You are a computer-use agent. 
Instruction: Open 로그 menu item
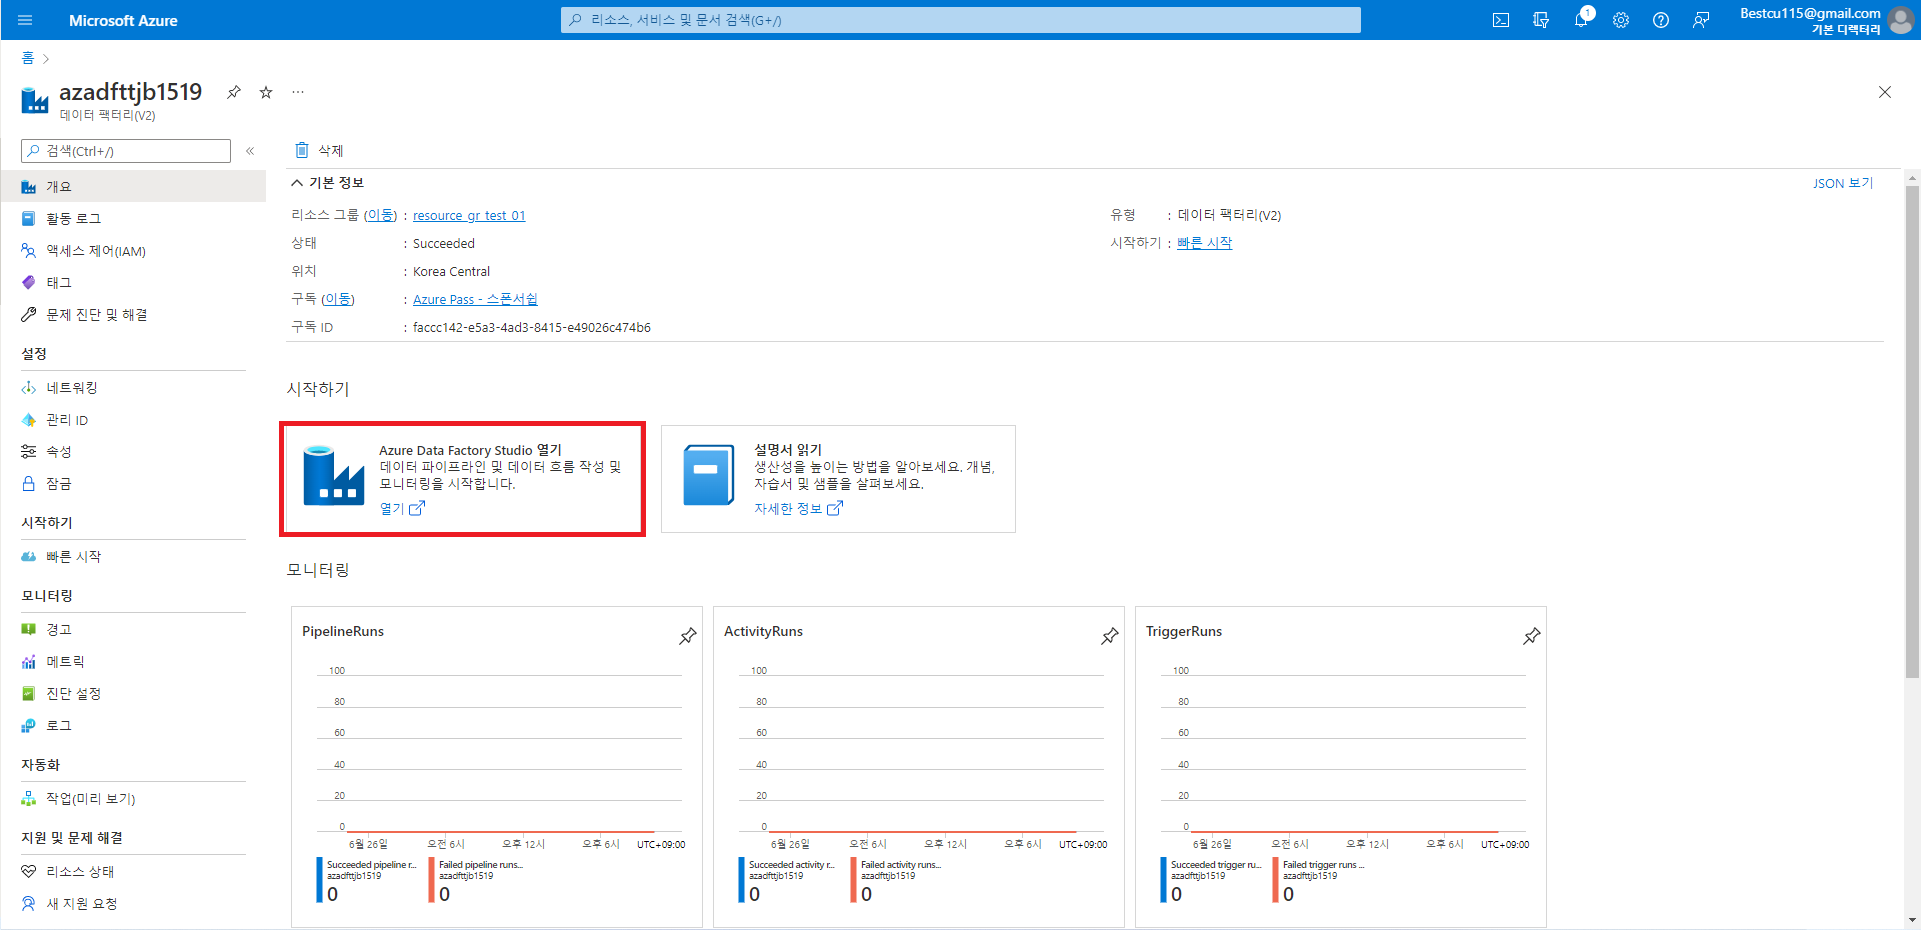[133, 726]
